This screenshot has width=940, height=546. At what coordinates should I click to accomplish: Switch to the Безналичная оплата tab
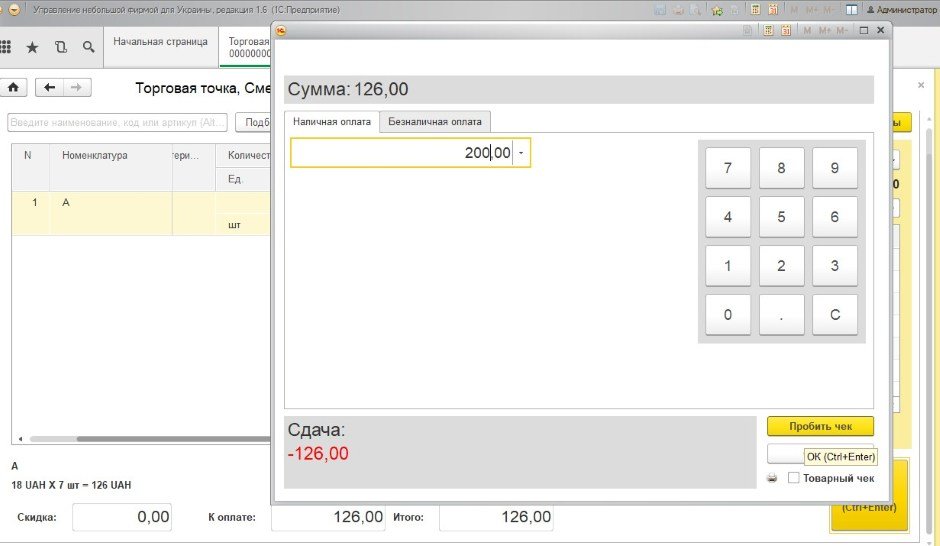pyautogui.click(x=434, y=122)
